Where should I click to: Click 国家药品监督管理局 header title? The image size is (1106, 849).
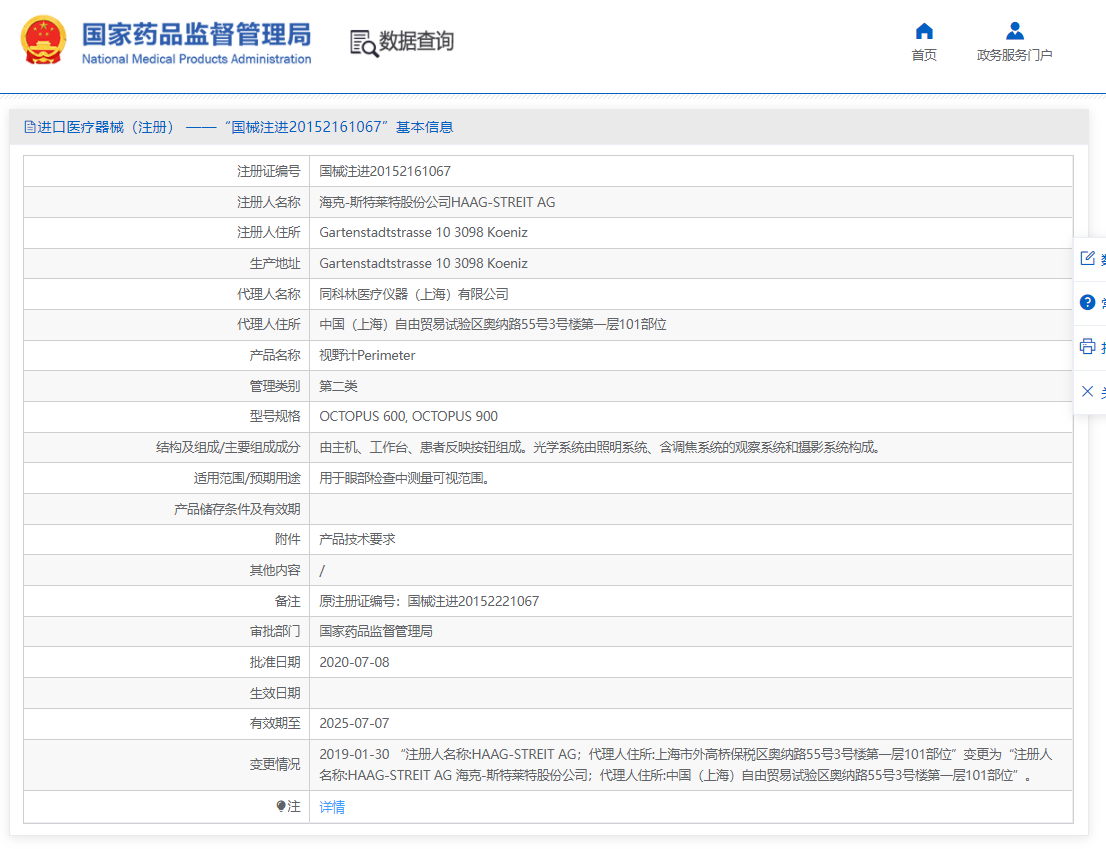point(197,34)
